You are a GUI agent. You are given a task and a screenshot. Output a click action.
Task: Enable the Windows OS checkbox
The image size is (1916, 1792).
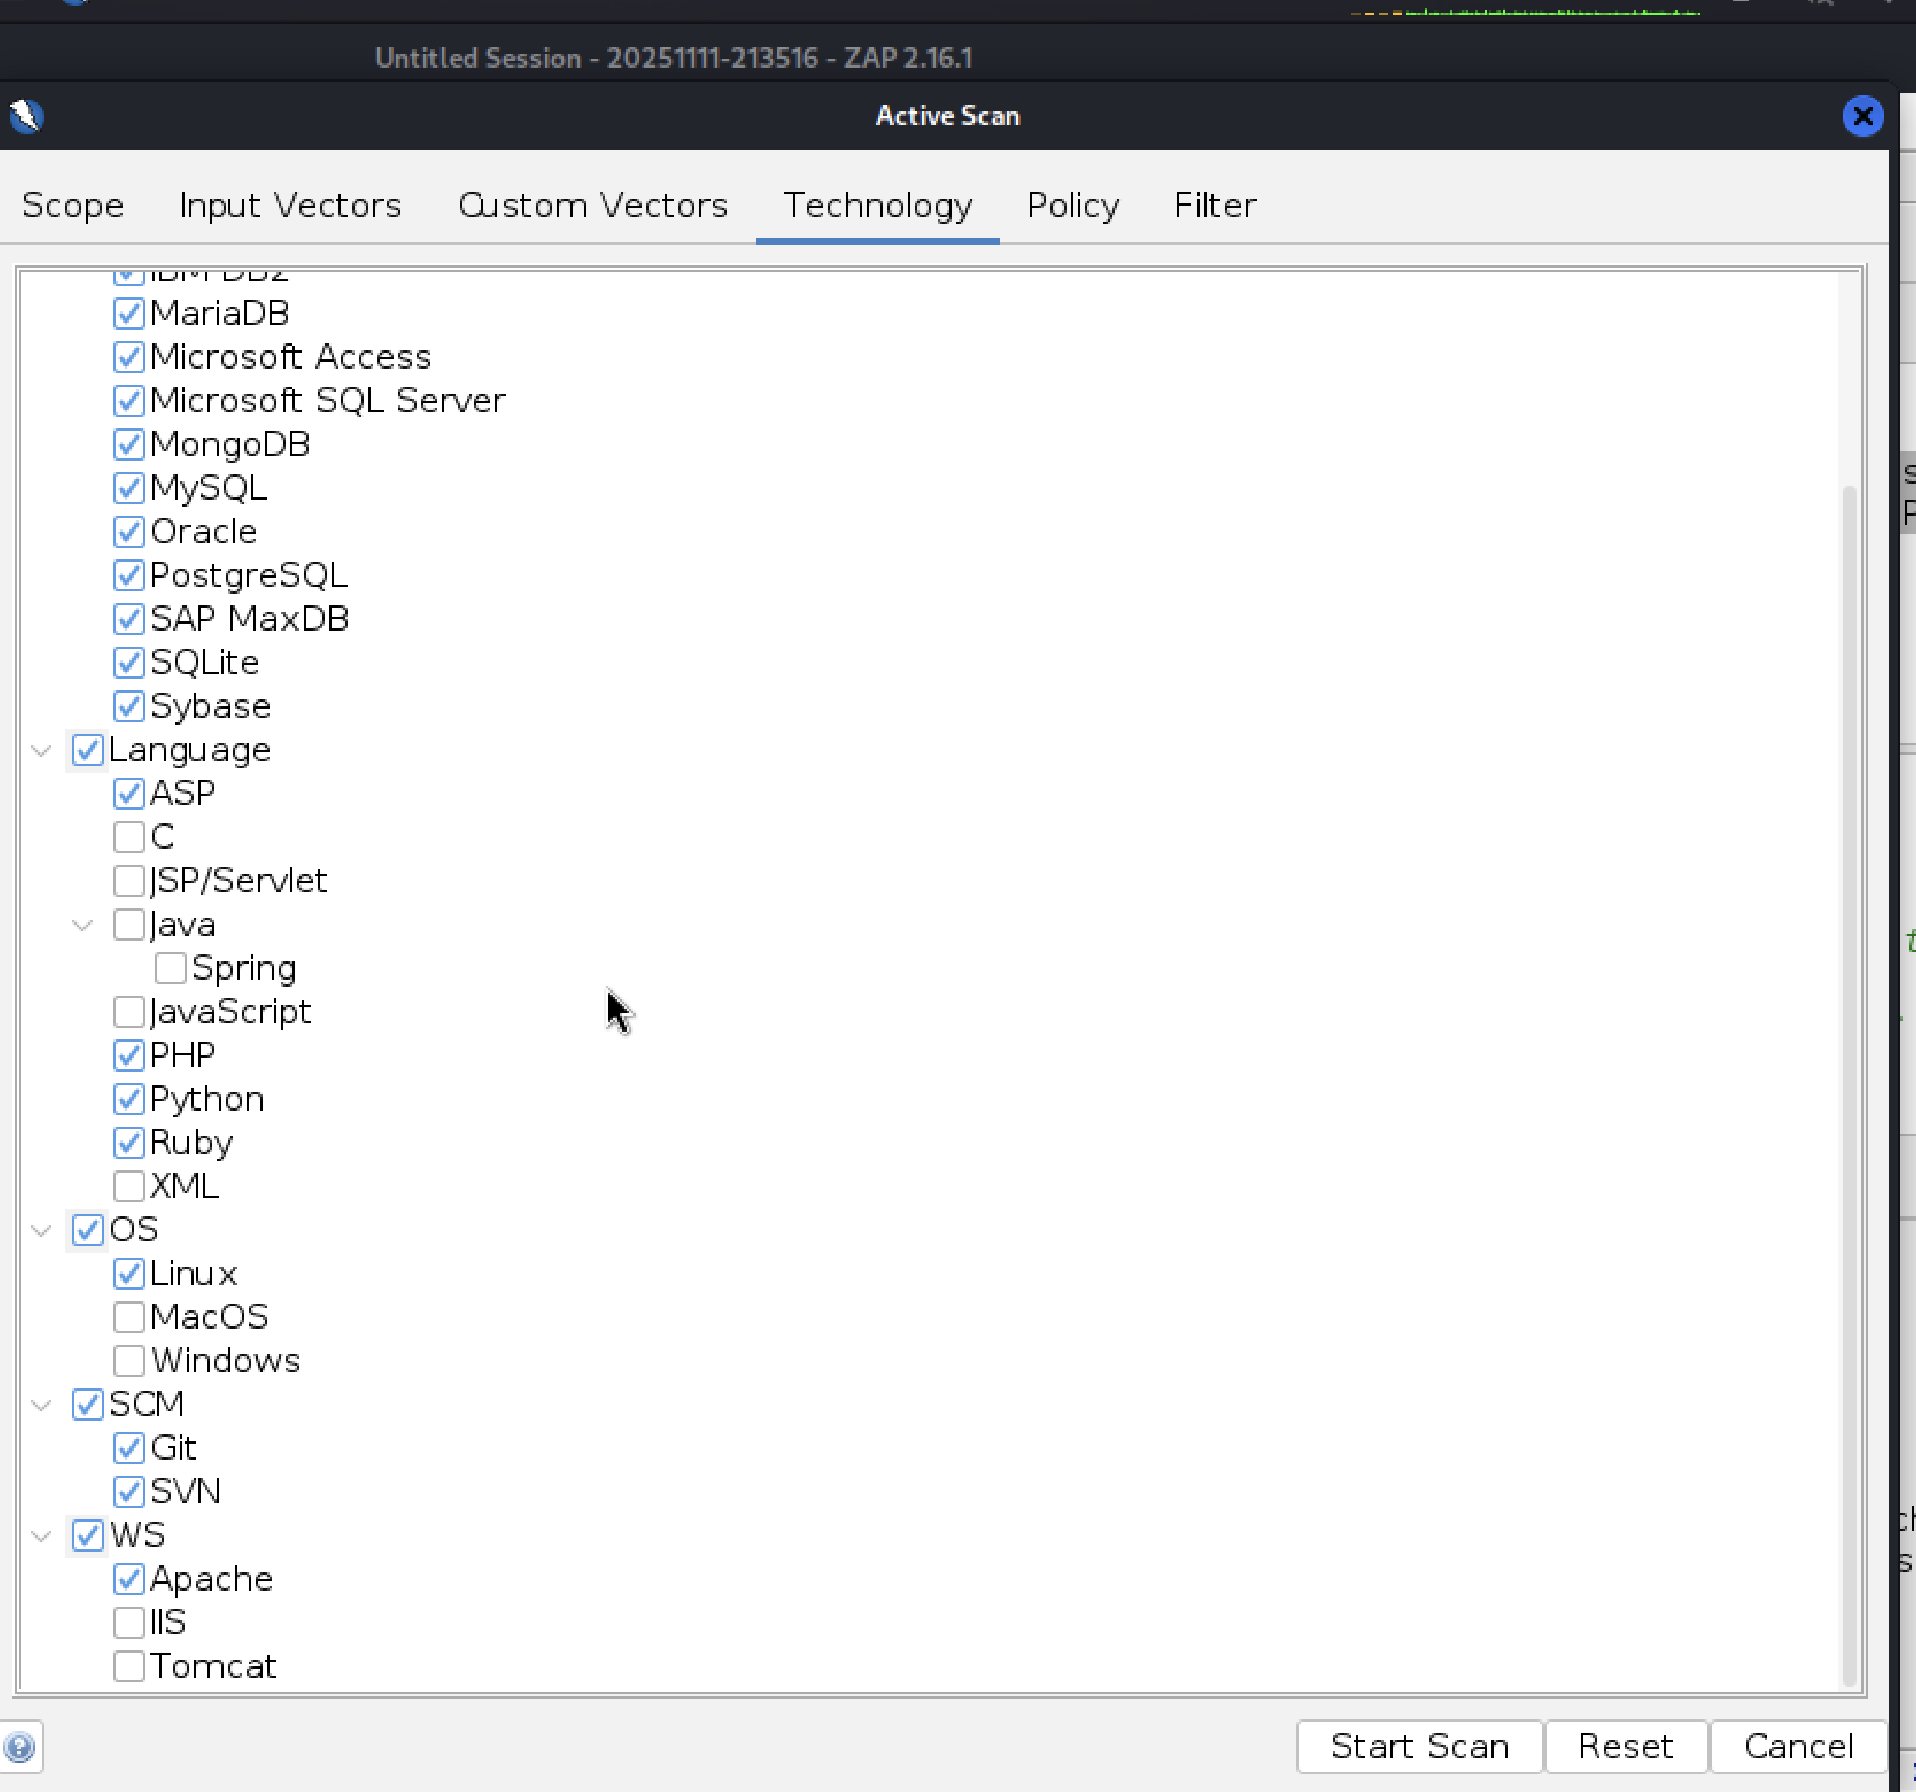click(x=129, y=1361)
